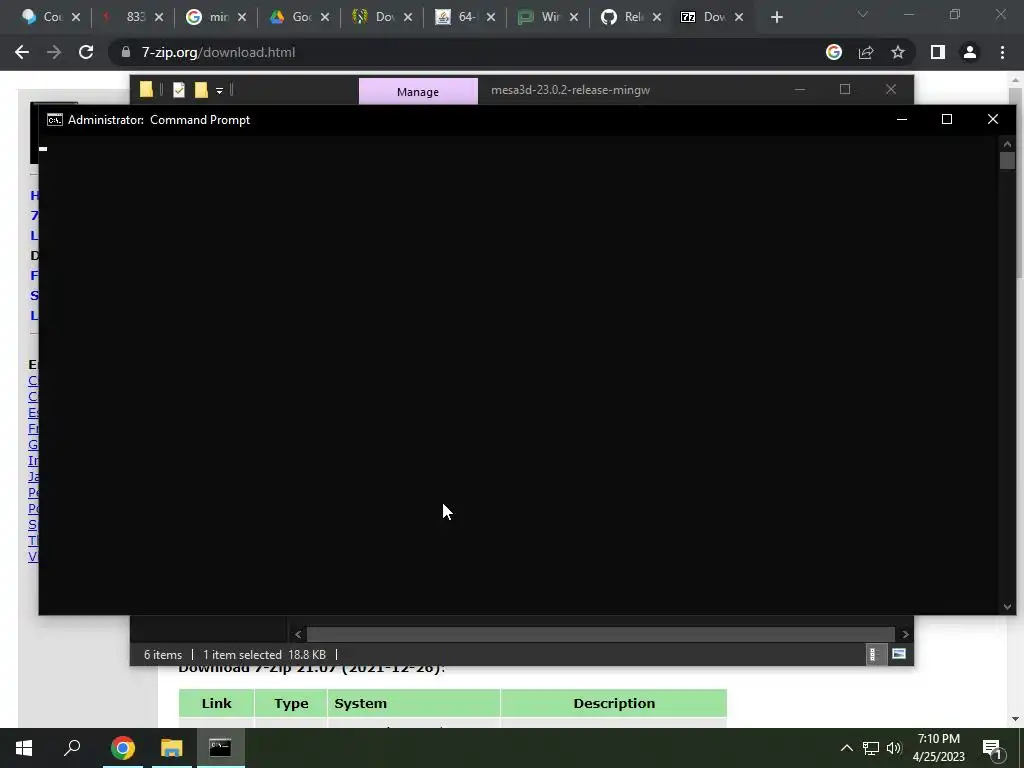Click the 'Type' table header
Viewport: 1024px width, 768px height.
[x=291, y=703]
